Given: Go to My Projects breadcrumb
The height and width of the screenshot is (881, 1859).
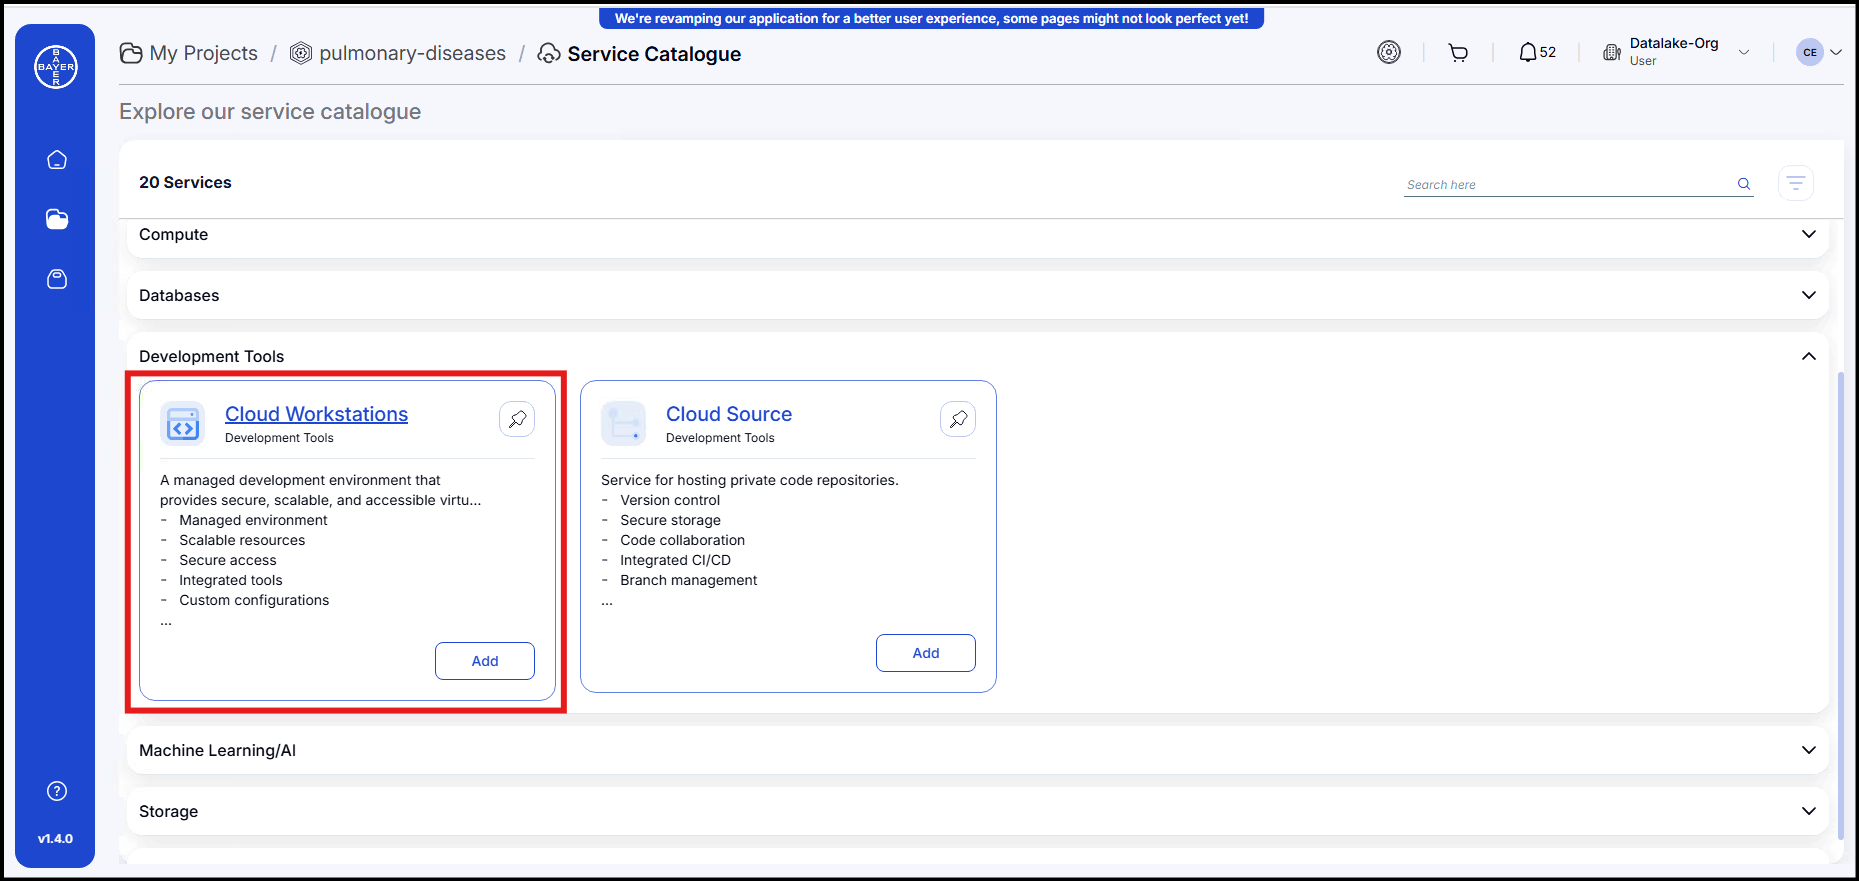Looking at the screenshot, I should coord(203,53).
